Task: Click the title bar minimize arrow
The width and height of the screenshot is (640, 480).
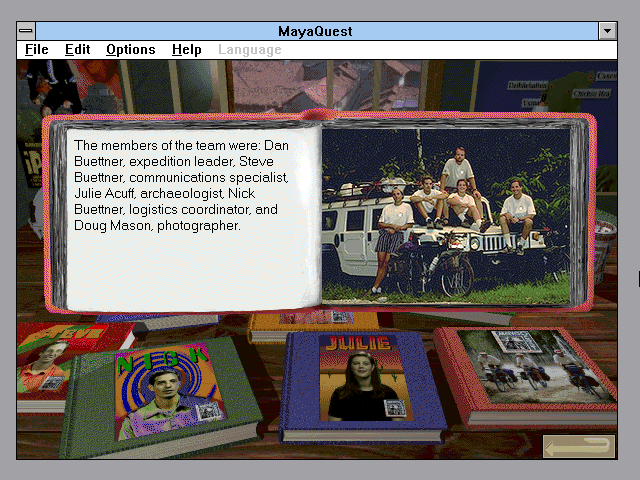Action: point(607,31)
